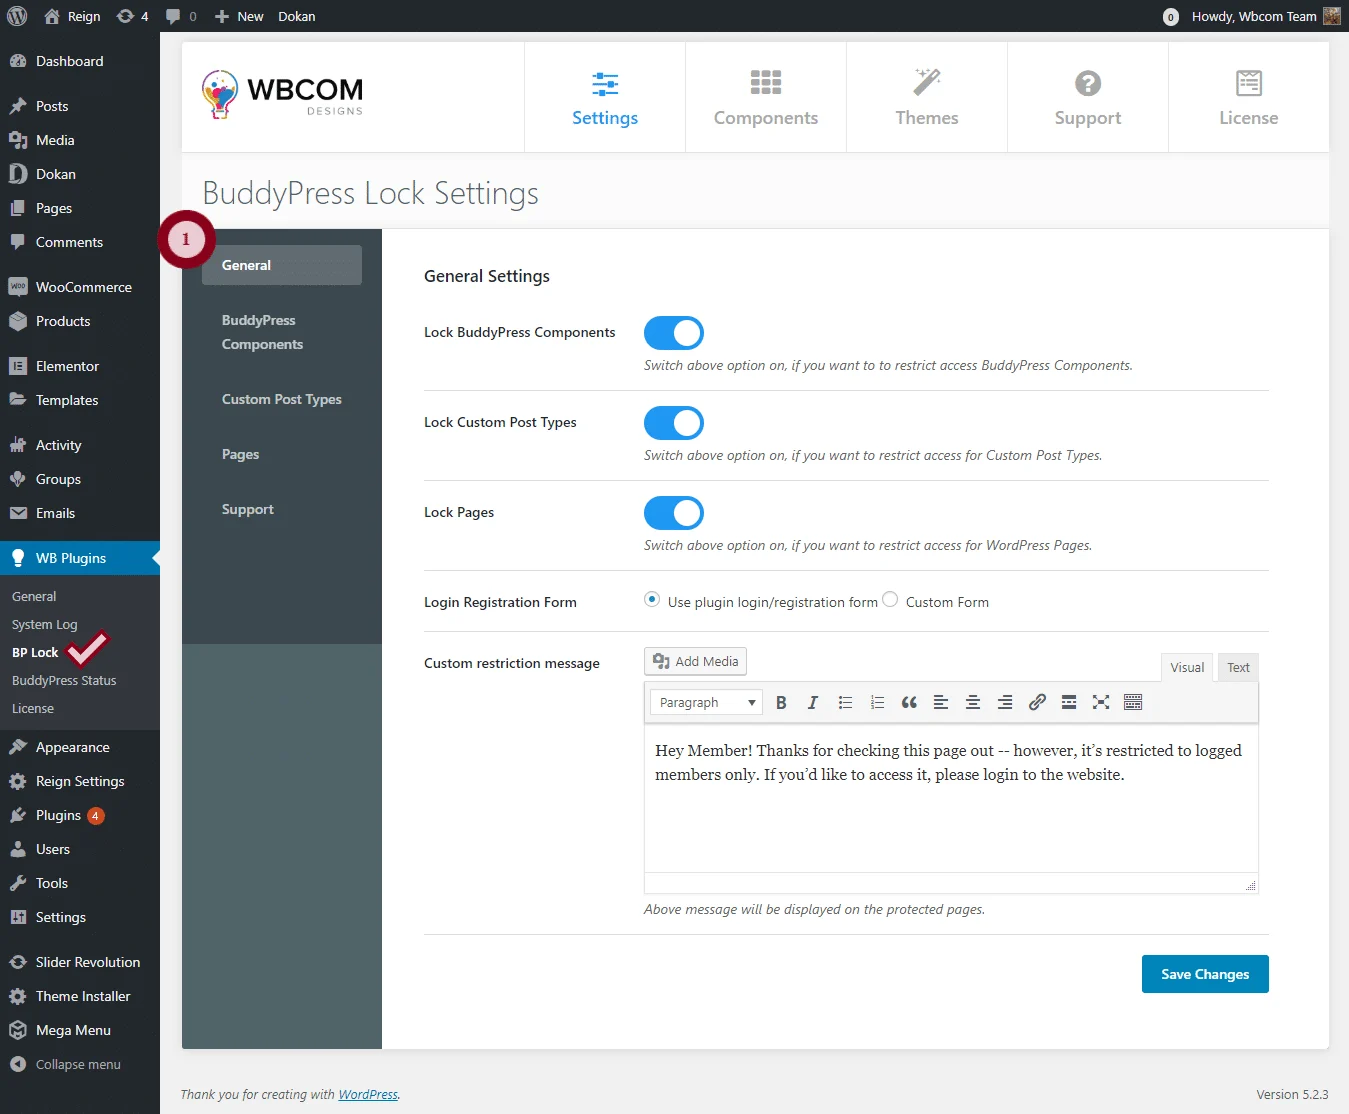Click the Add Media button
Screen dimensions: 1349x1114
click(695, 661)
